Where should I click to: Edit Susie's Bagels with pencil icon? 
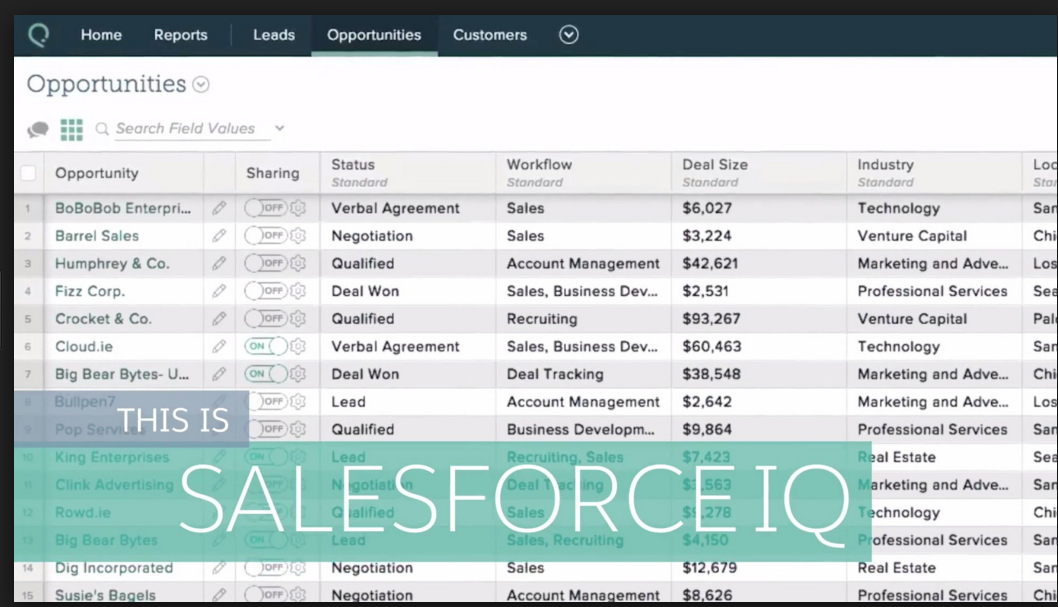pyautogui.click(x=219, y=595)
